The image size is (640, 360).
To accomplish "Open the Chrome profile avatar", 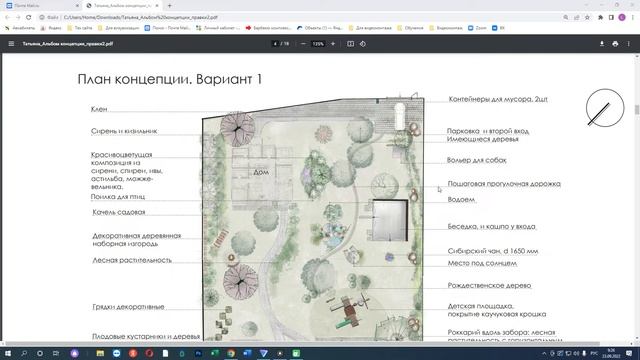I will [622, 18].
